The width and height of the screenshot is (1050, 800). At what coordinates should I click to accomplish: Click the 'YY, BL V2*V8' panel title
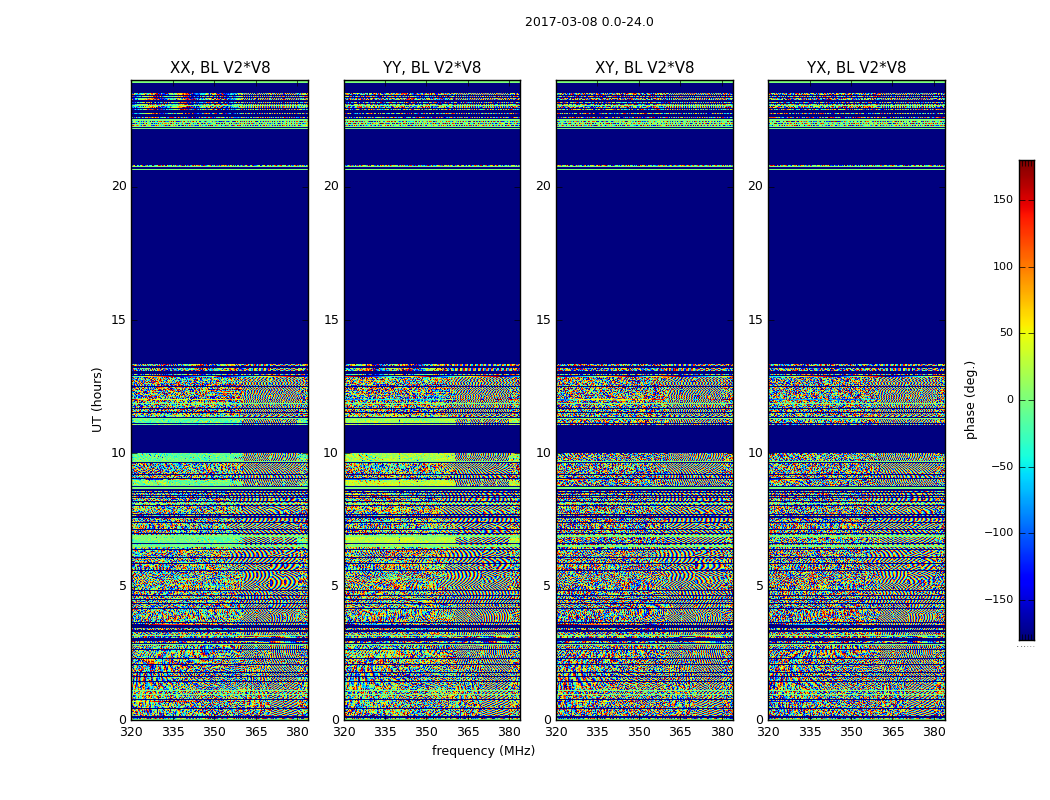(432, 68)
